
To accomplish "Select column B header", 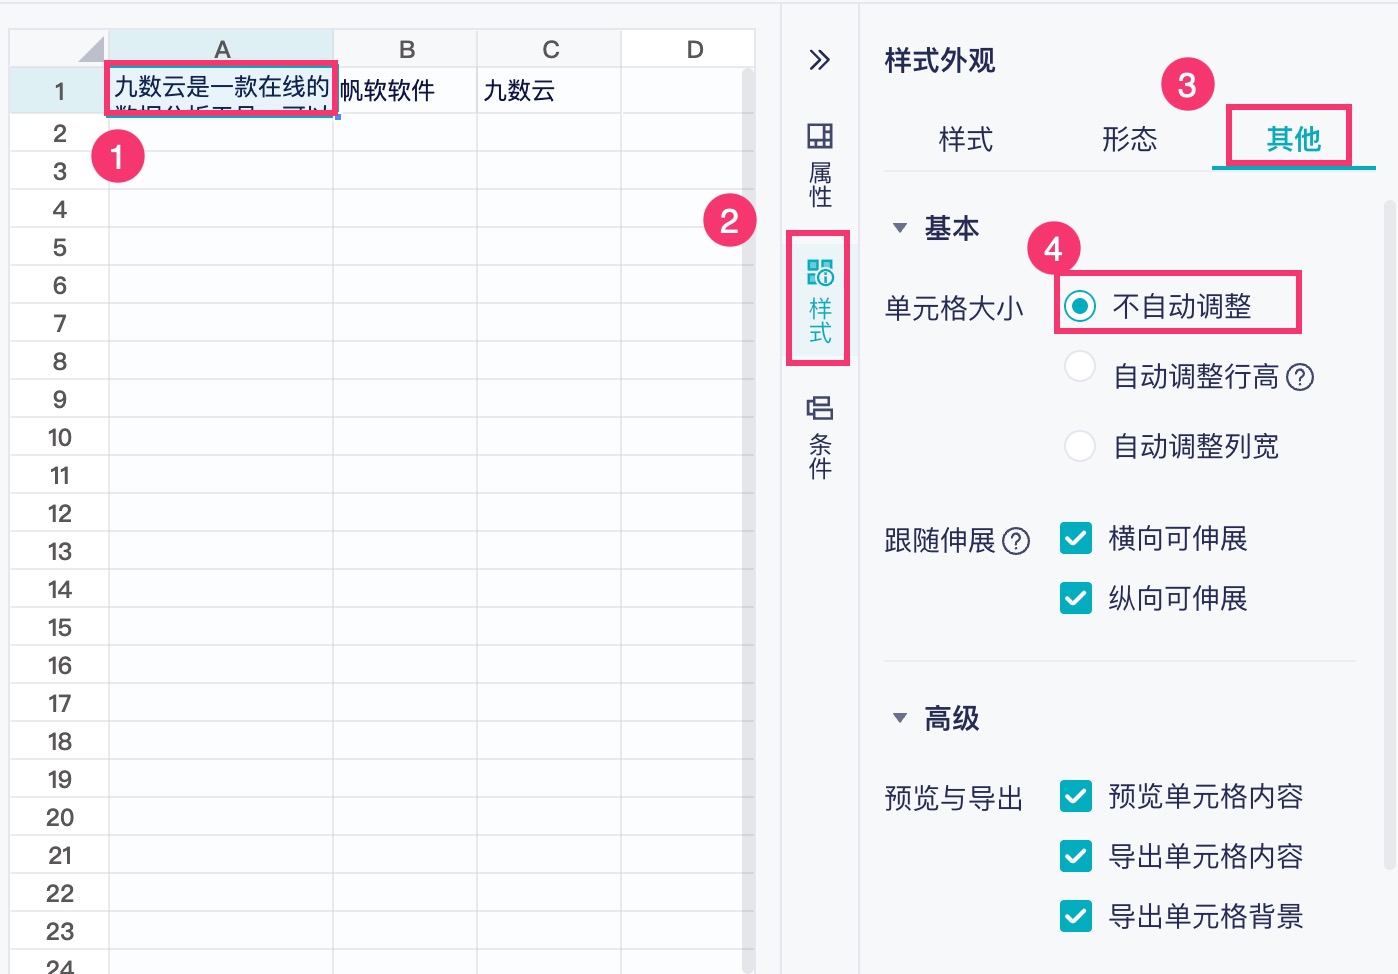I will tap(406, 49).
